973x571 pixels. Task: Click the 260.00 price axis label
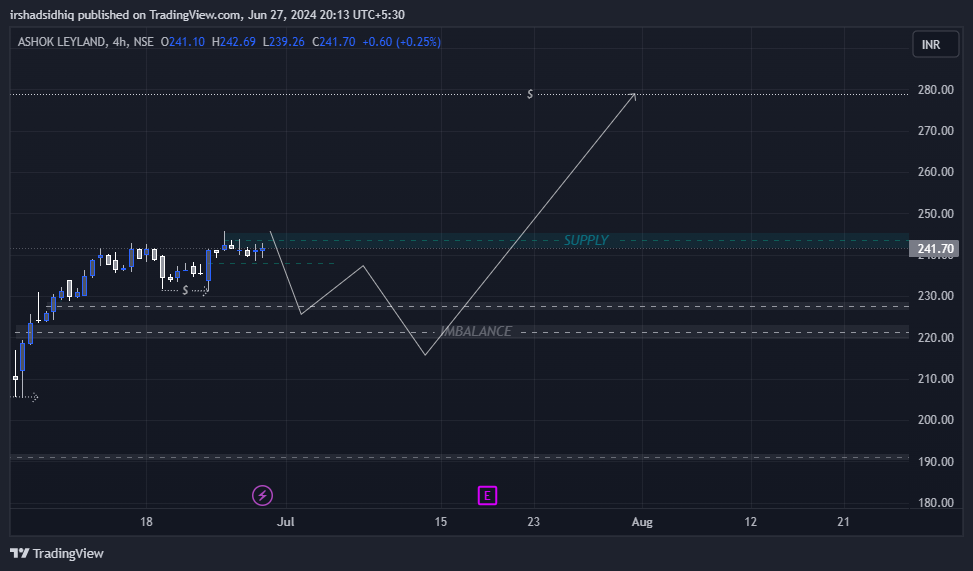[x=935, y=172]
